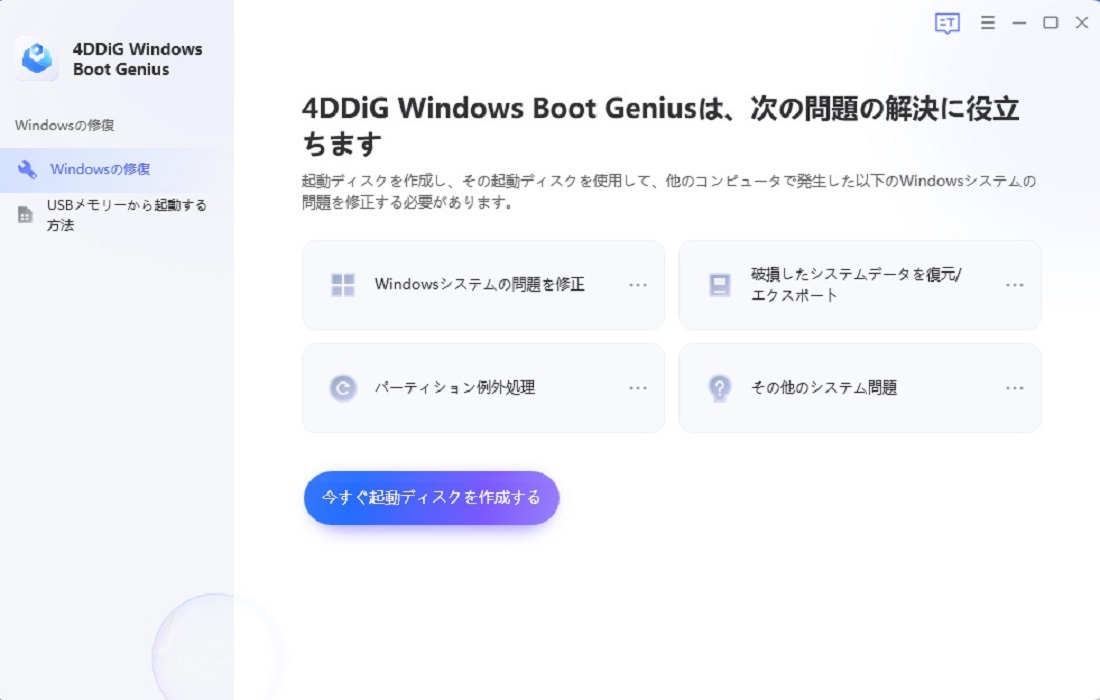Click the disk icon on 破損したシステムデータを復元 card

pos(718,284)
